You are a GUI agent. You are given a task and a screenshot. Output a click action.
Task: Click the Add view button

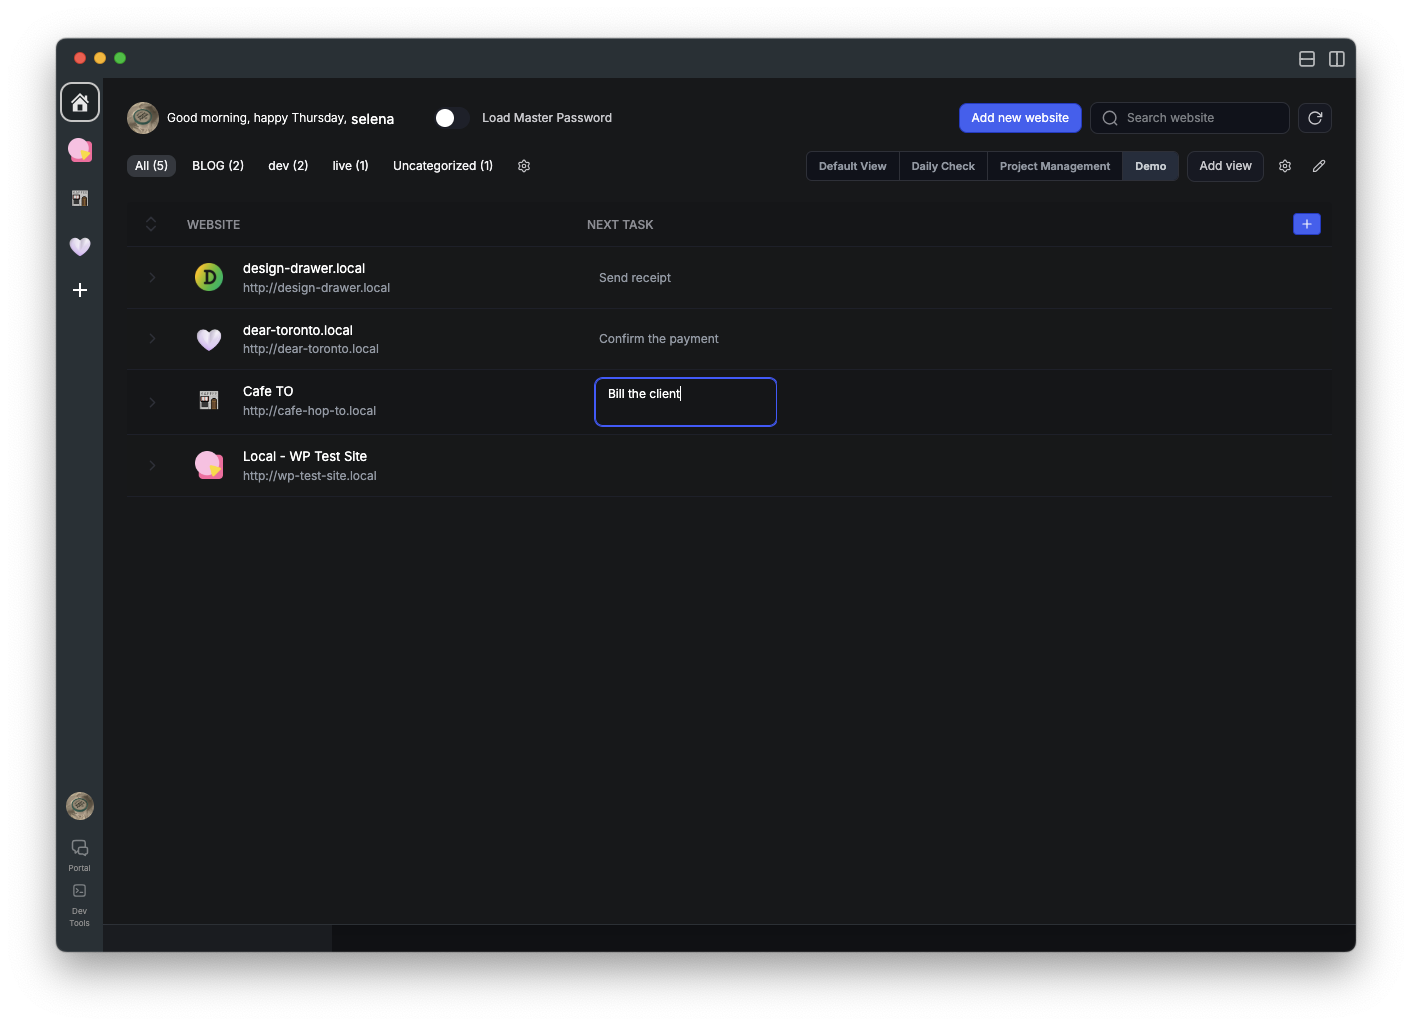[1225, 166]
